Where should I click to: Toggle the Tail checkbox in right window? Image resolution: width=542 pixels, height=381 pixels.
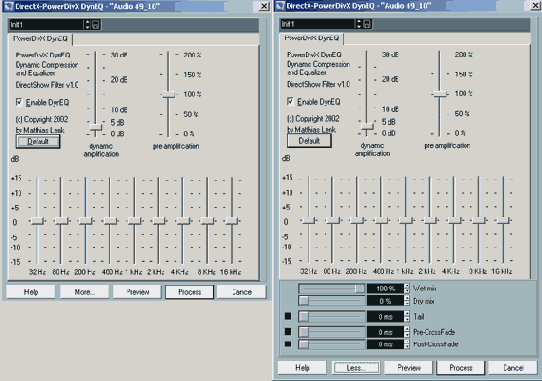[x=288, y=316]
